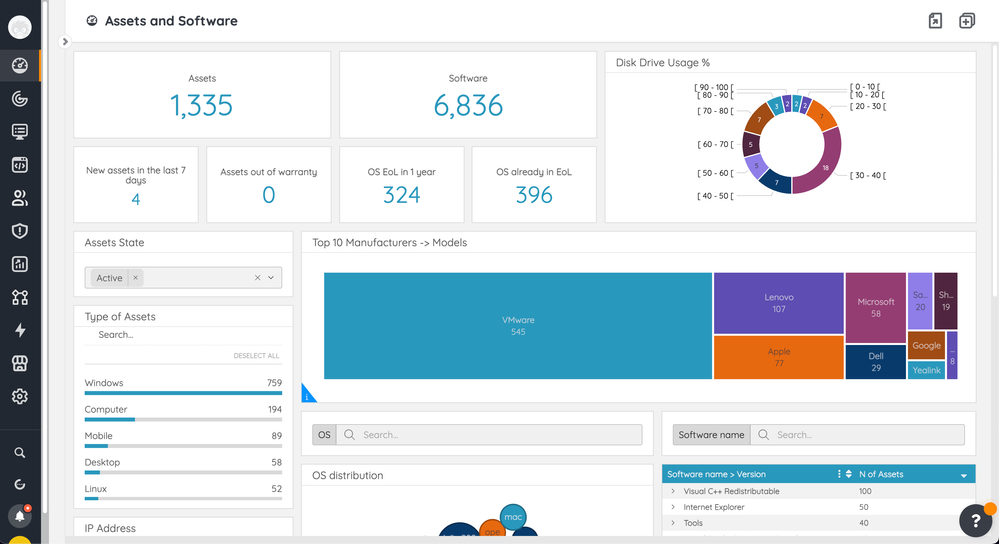Viewport: 999px width, 544px height.
Task: Click the lightning bolt automation icon
Action: point(19,330)
